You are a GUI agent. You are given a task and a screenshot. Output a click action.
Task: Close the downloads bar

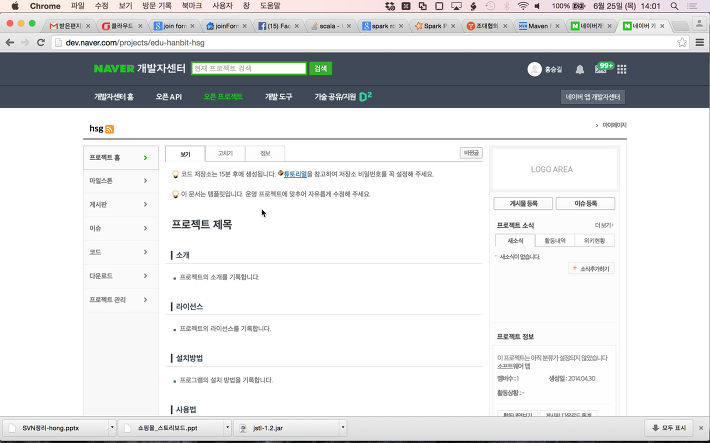(x=701, y=428)
